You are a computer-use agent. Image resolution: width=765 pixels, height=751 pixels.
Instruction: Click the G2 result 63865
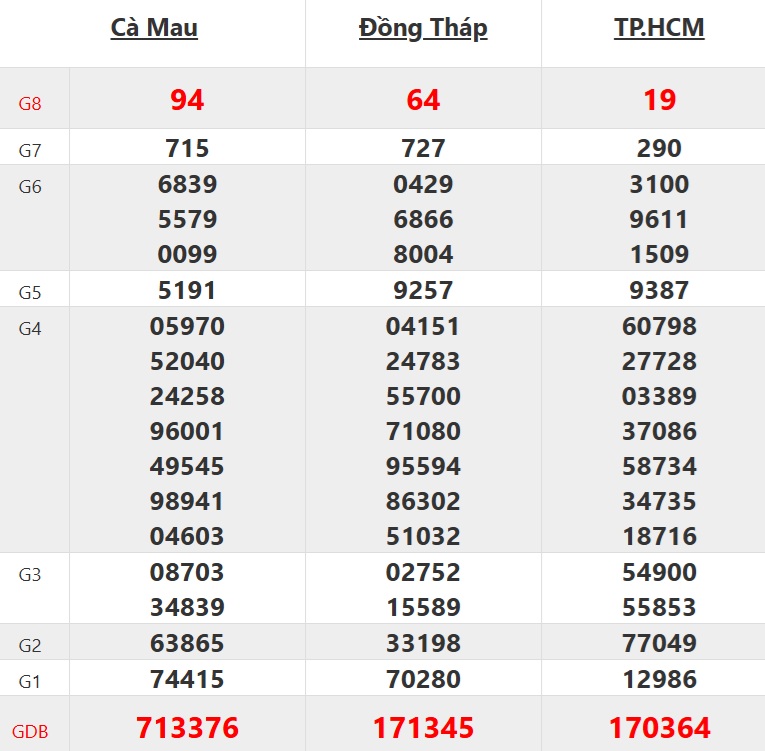187,643
